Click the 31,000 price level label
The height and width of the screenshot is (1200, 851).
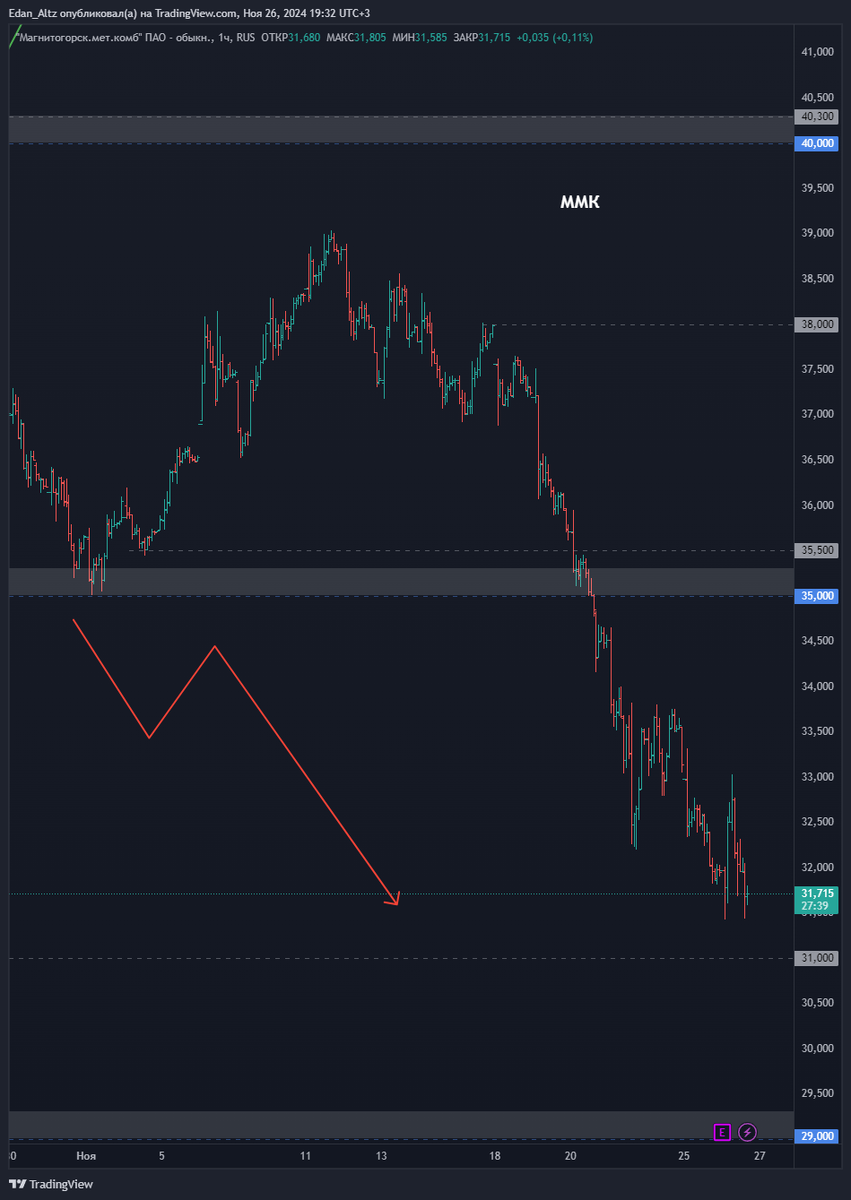point(818,958)
